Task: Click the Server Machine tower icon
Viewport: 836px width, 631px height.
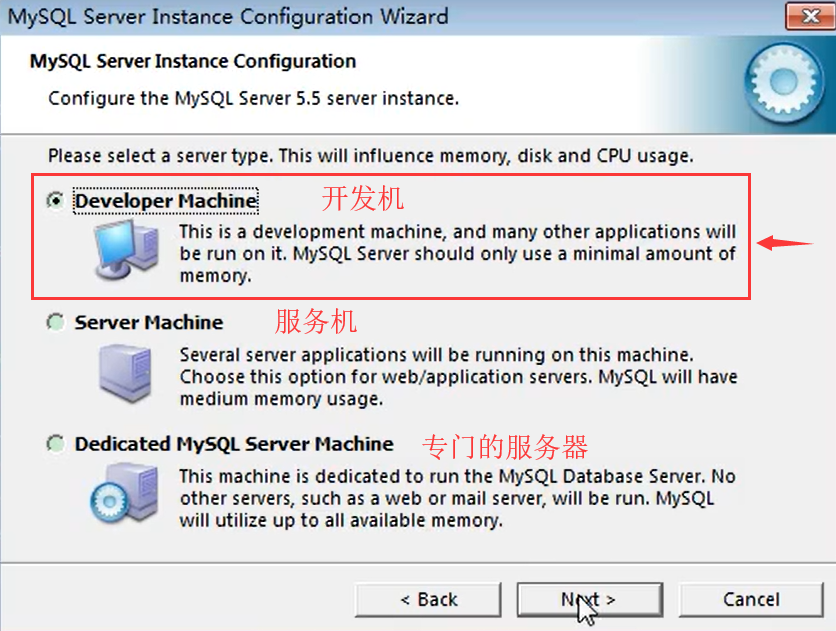Action: (x=126, y=373)
